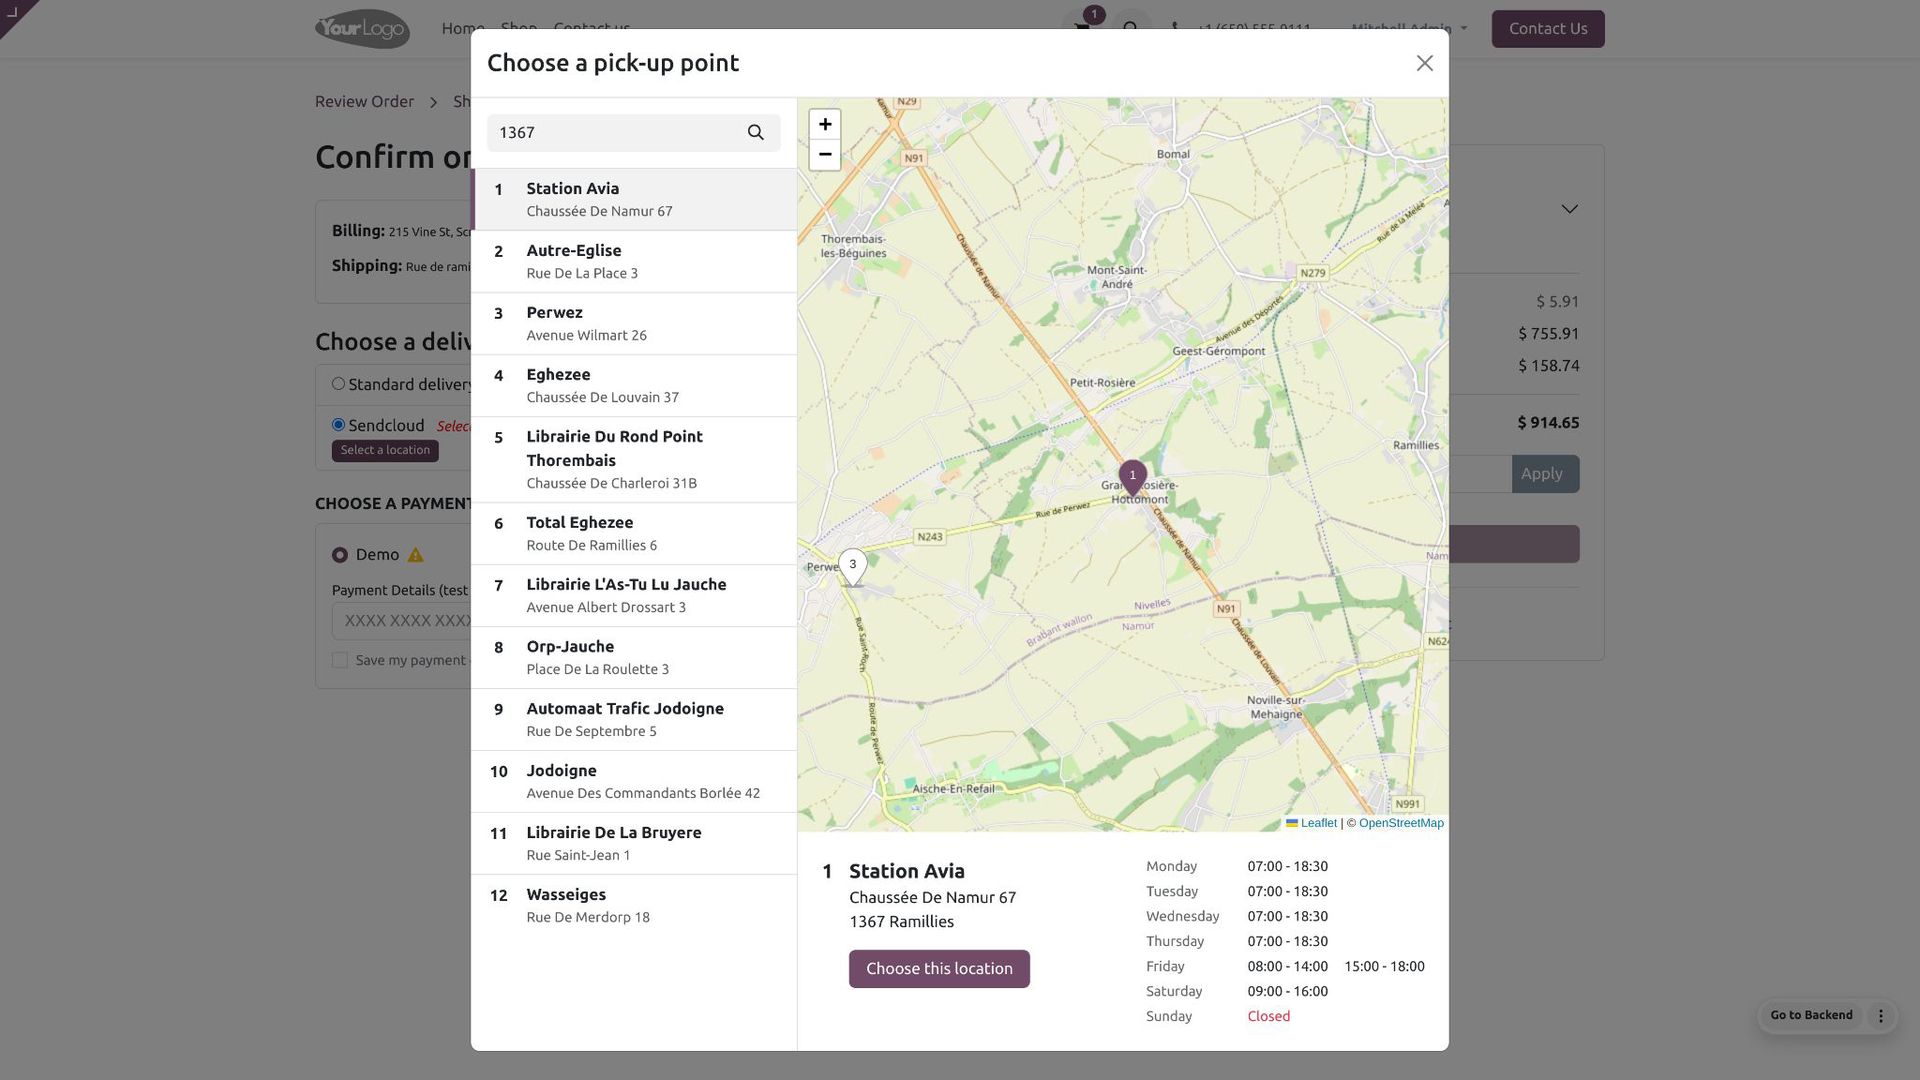Select Wasseiges pick-up point entry
The image size is (1920, 1080).
click(x=634, y=905)
